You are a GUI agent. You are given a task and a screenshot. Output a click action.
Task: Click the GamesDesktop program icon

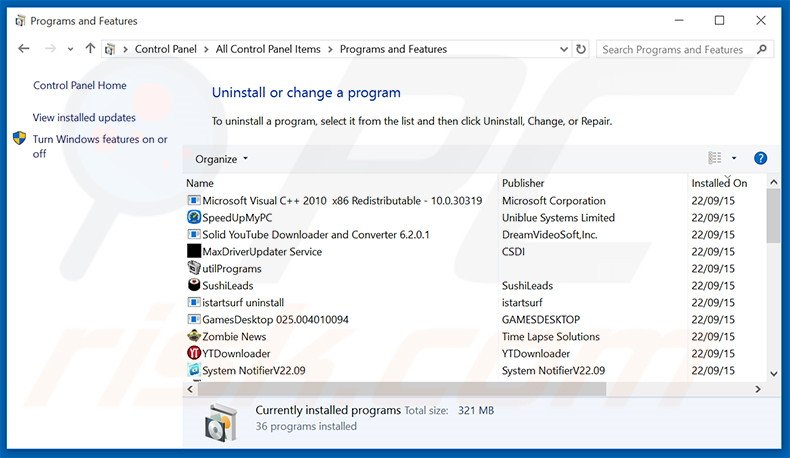[194, 319]
